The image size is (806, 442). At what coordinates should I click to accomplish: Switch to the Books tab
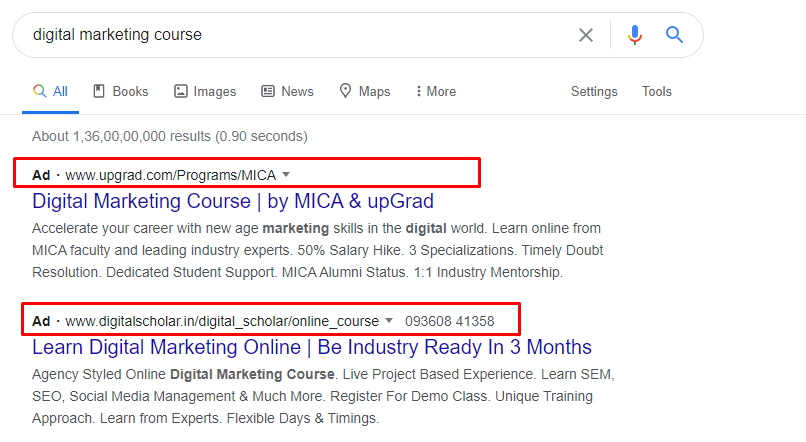pyautogui.click(x=121, y=91)
